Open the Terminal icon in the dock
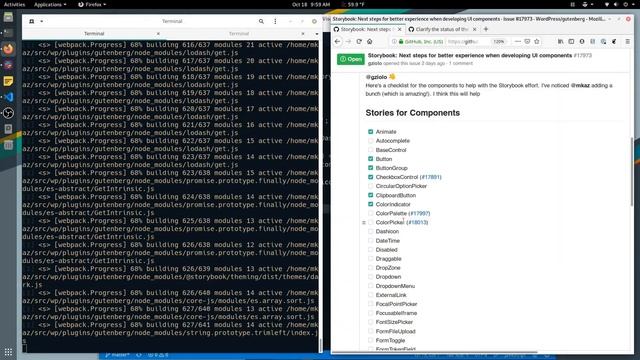Viewport: 640px width, 360px height. coord(8,33)
